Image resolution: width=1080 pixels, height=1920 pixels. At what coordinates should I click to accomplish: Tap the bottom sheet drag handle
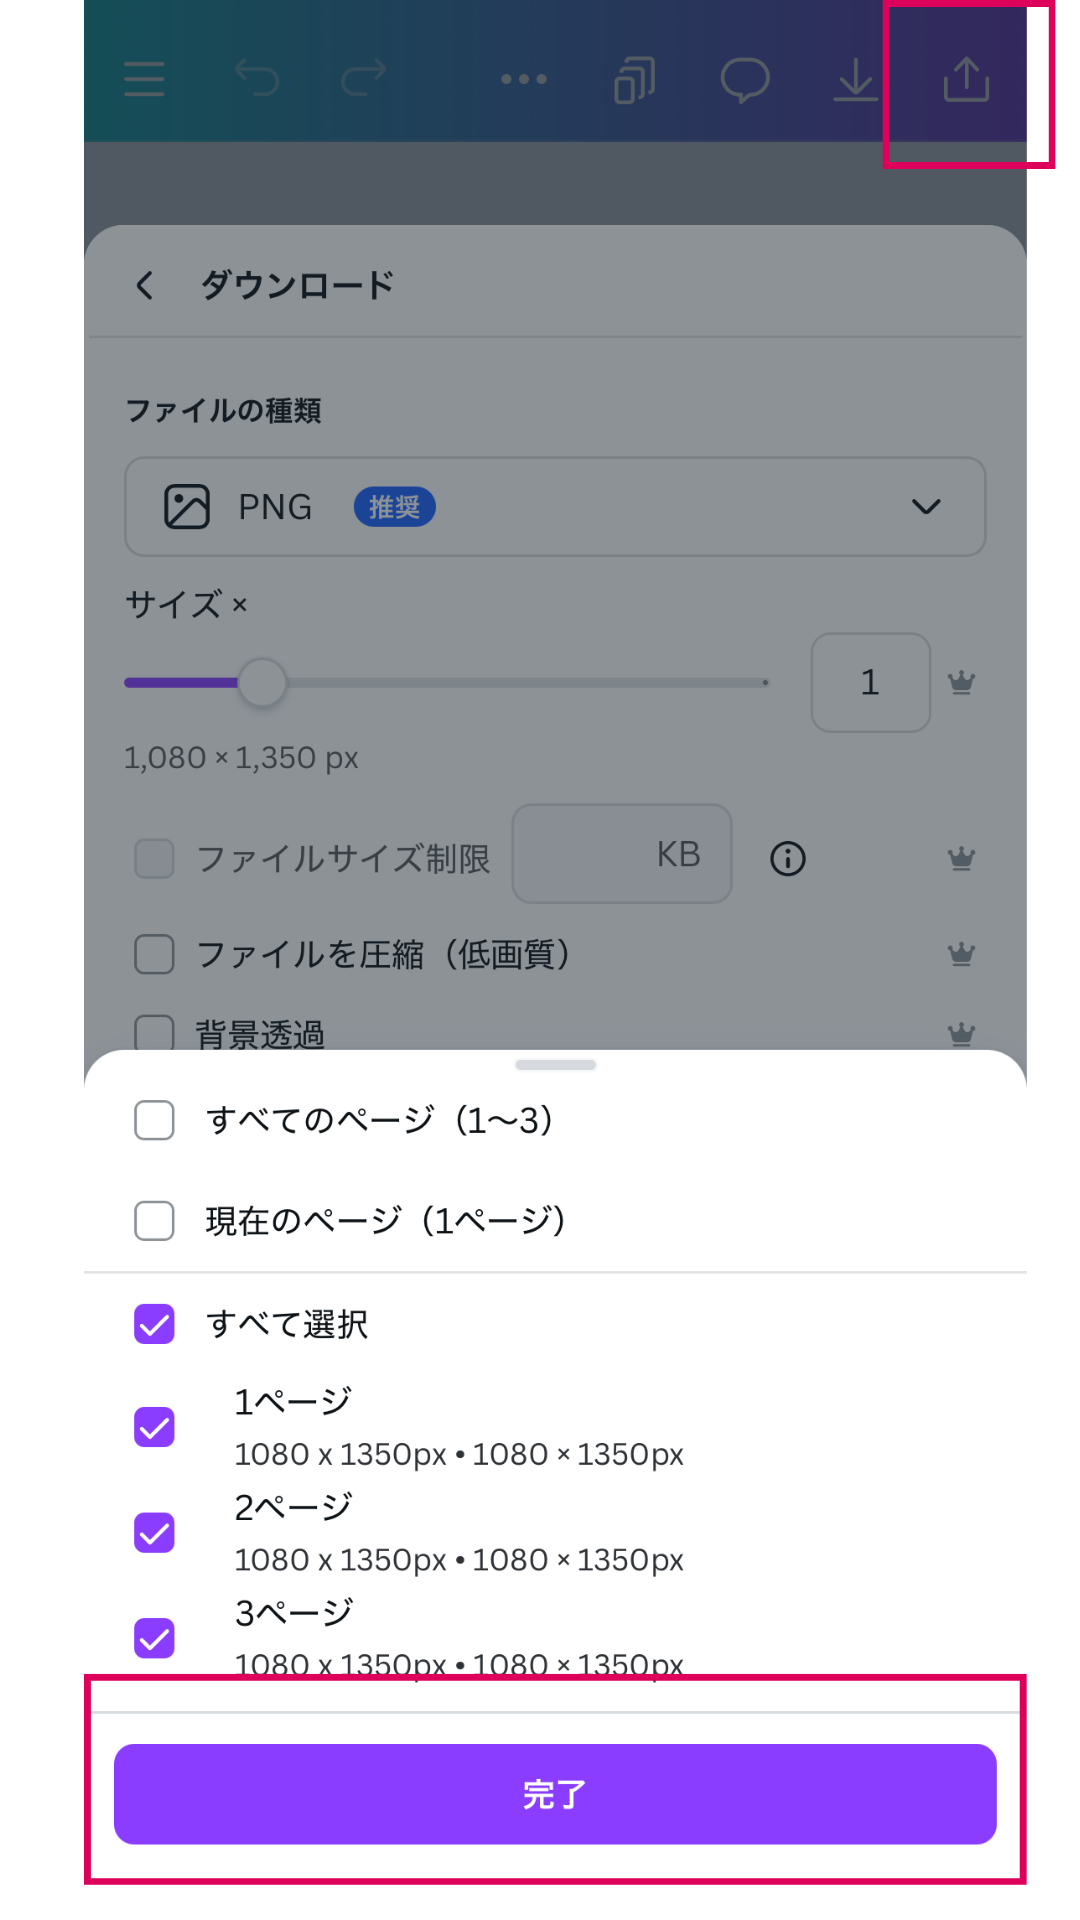click(555, 1065)
